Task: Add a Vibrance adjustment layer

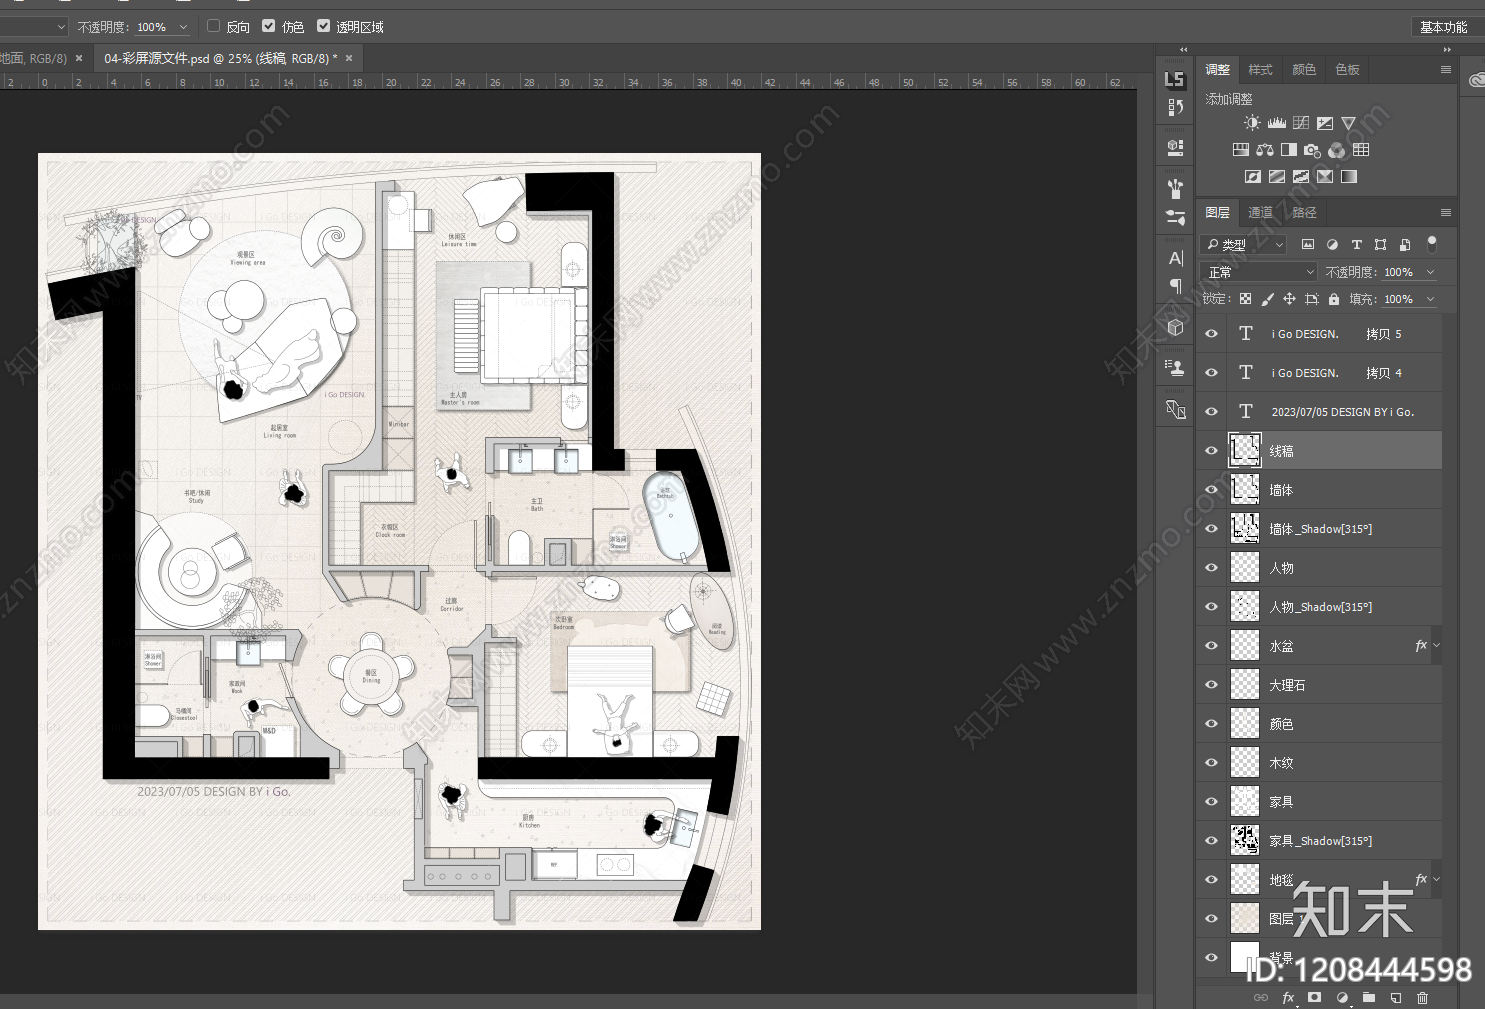Action: [1349, 123]
